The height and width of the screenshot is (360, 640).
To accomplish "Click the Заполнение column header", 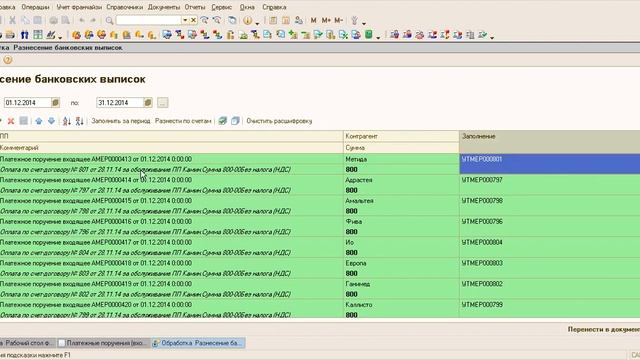I will point(549,142).
